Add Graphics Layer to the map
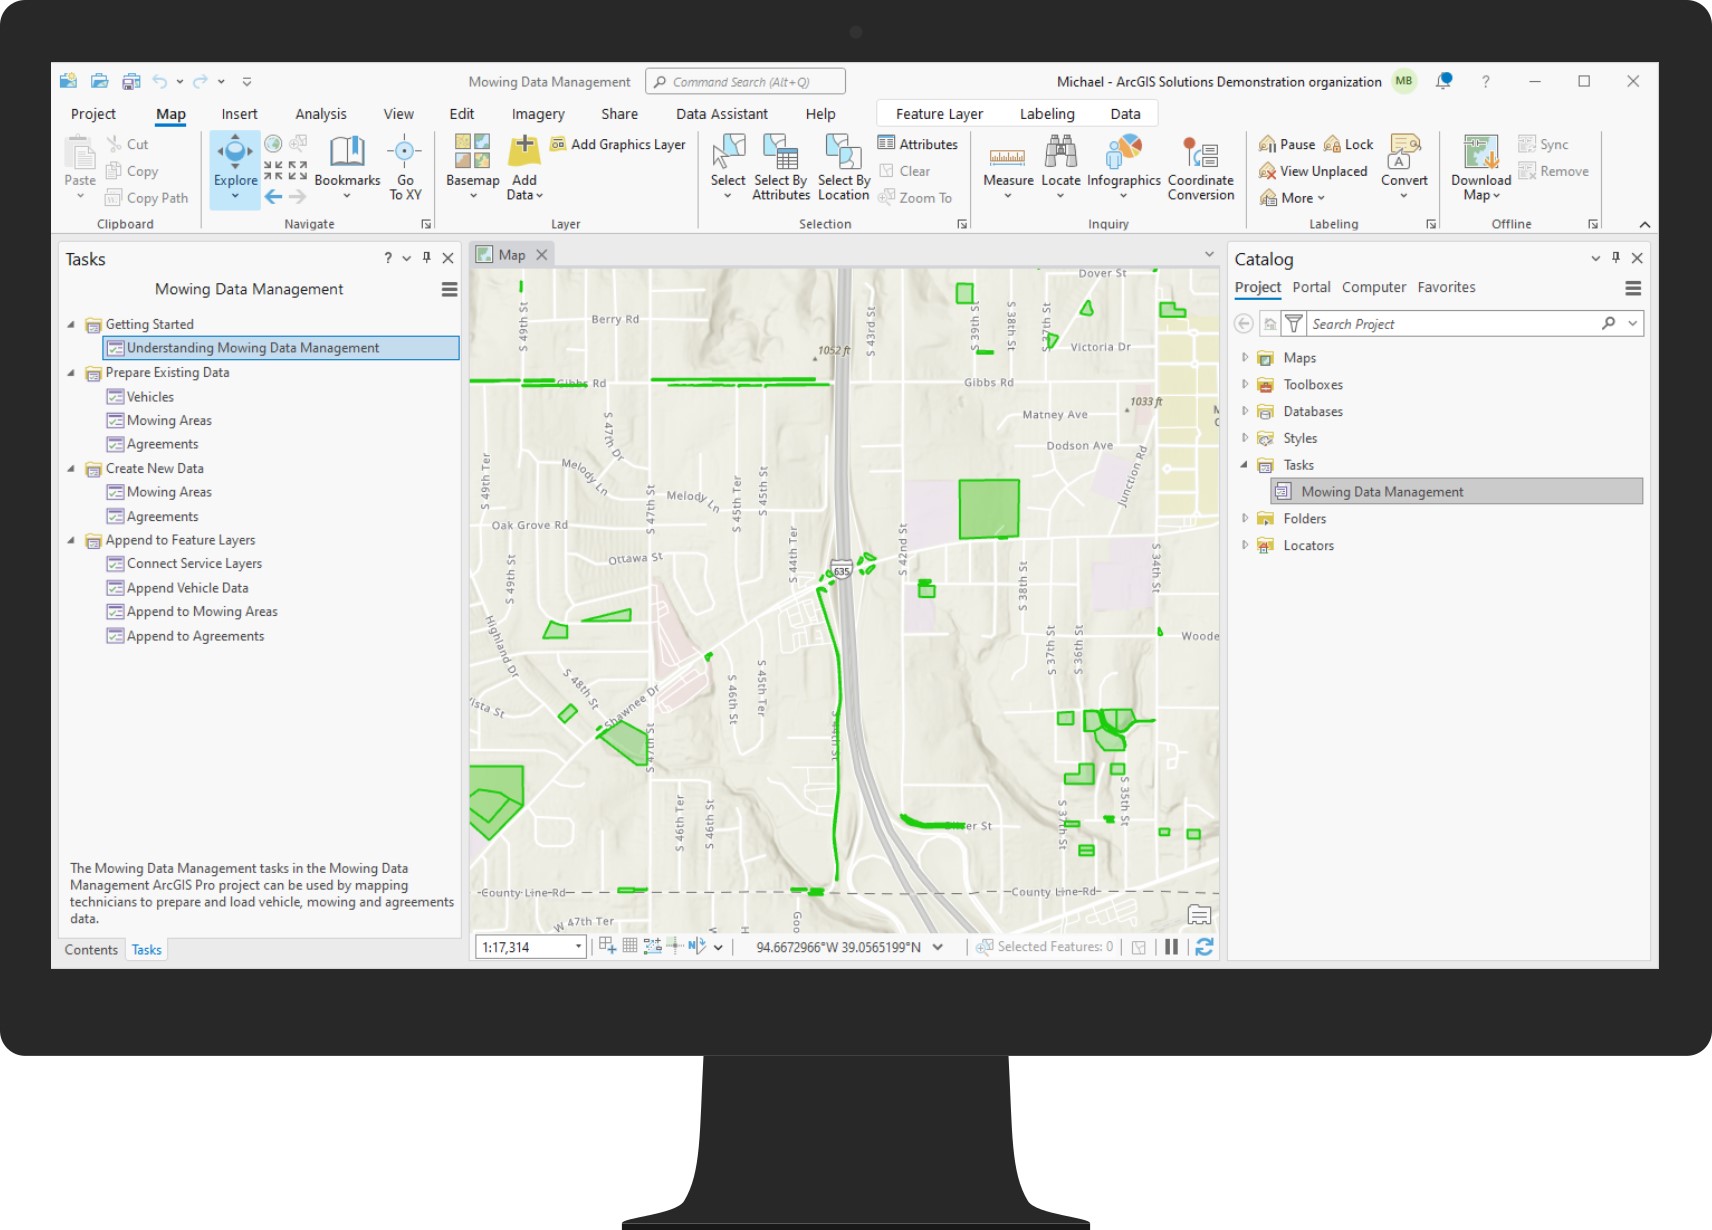This screenshot has width=1712, height=1230. 618,144
